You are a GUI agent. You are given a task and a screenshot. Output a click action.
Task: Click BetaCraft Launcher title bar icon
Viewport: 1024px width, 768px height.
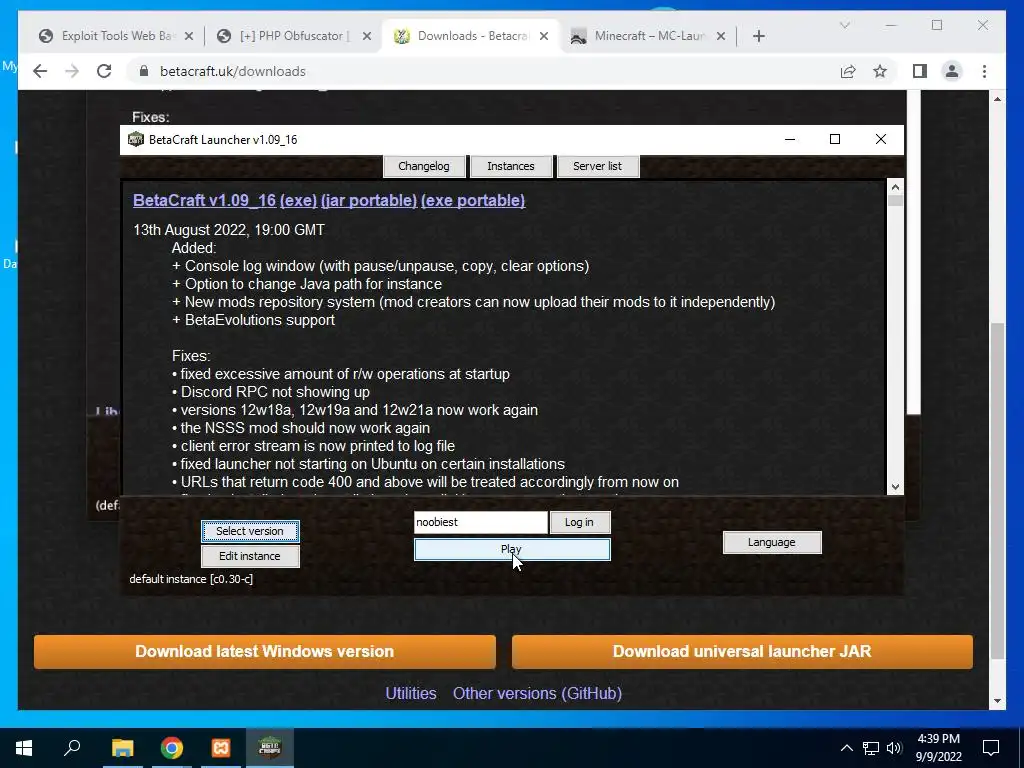tap(135, 139)
